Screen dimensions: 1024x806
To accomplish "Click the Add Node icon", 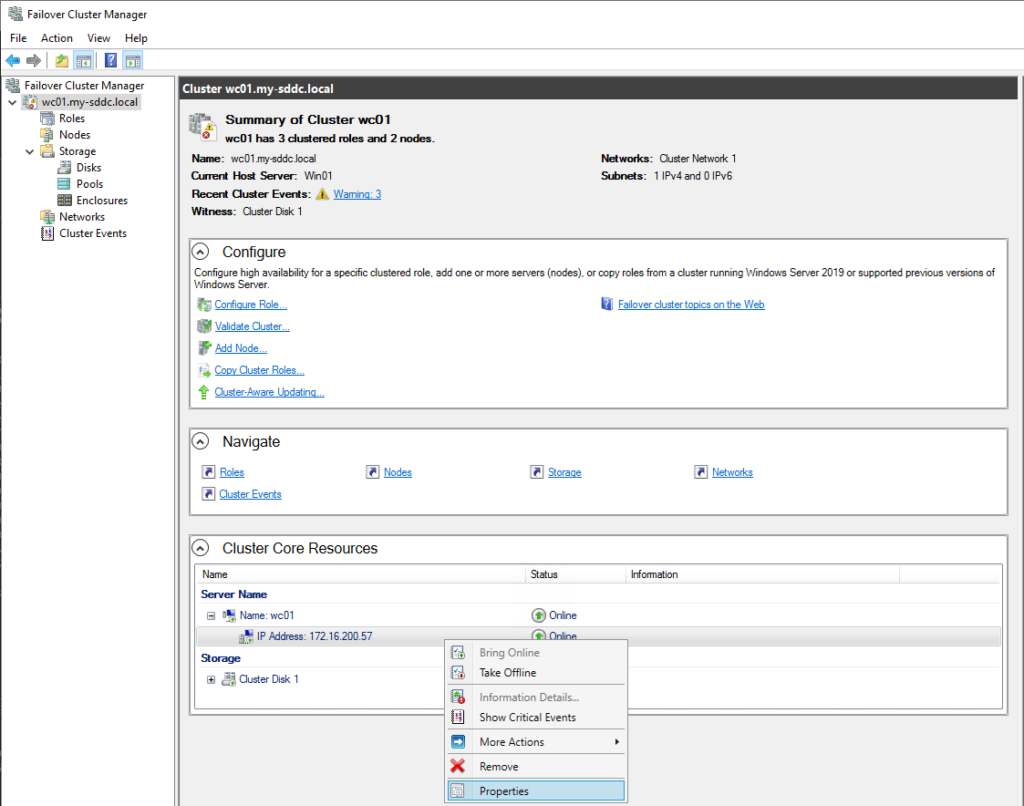I will [205, 349].
